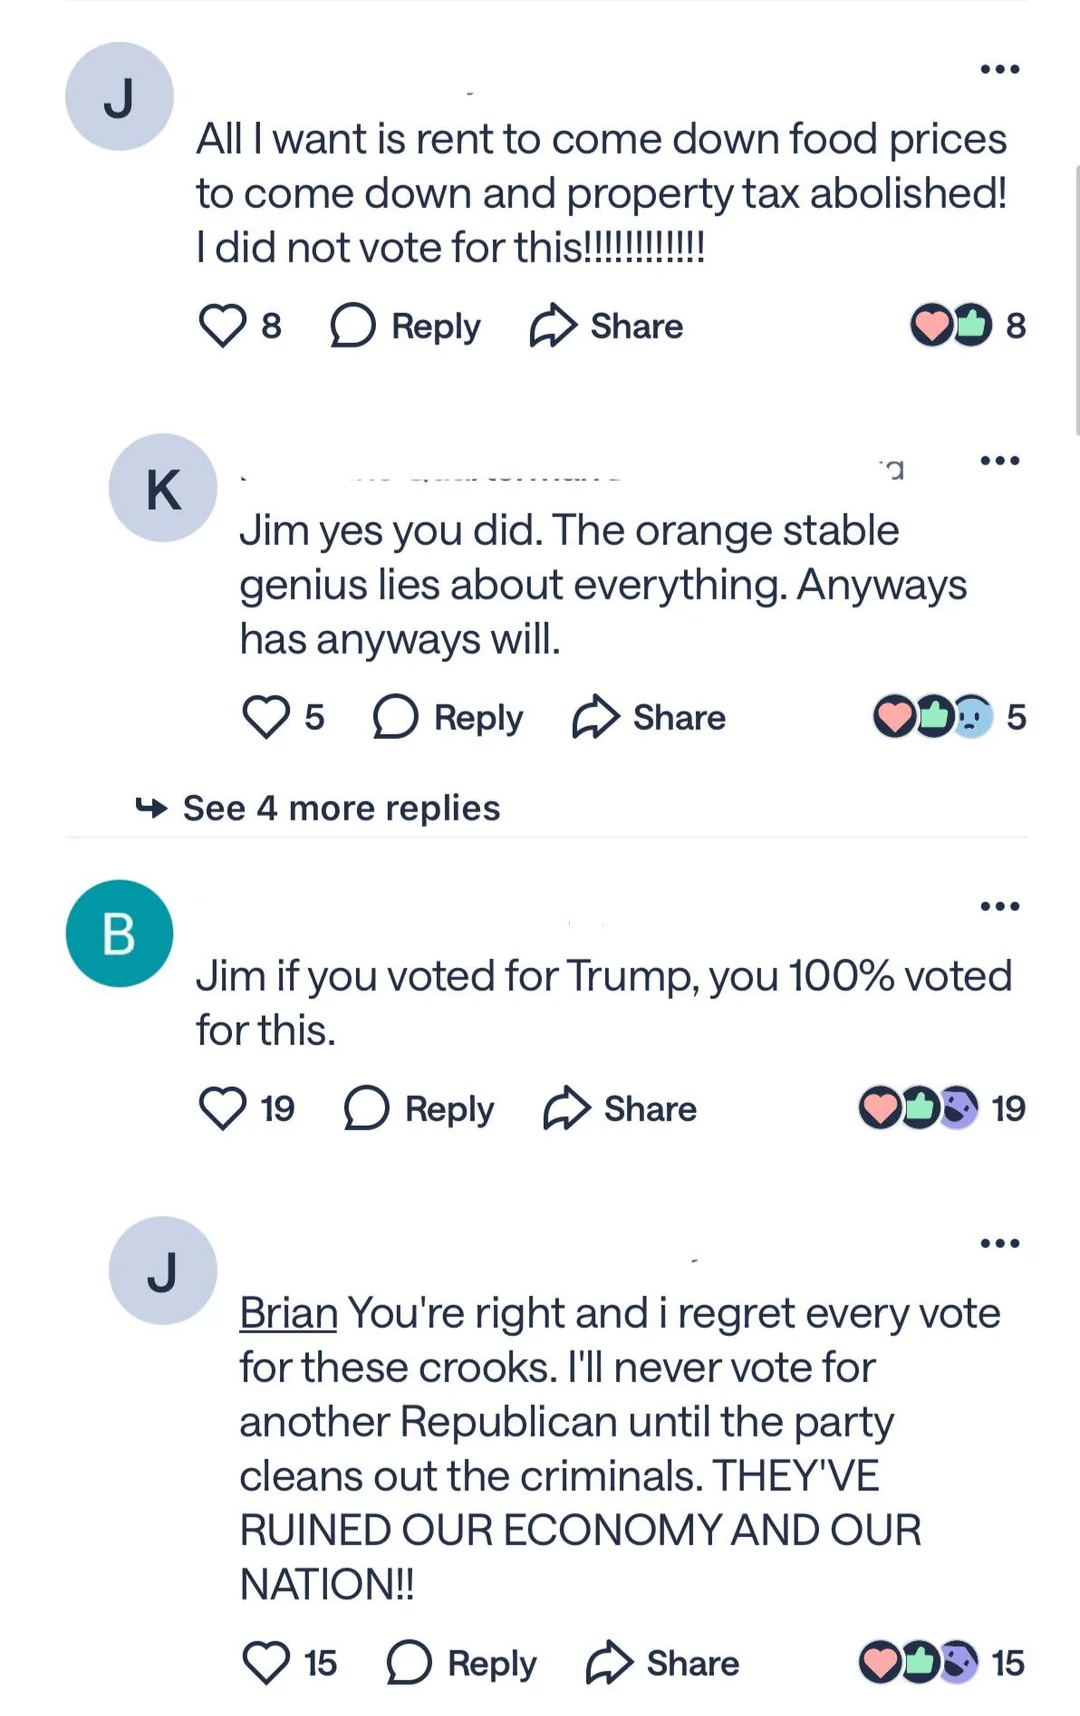
Task: Click the share arrow icon on K's comment
Action: click(596, 717)
